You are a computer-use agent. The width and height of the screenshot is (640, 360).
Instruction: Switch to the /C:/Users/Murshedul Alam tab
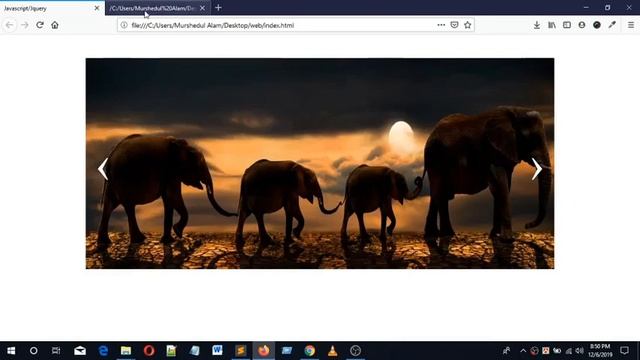(158, 8)
